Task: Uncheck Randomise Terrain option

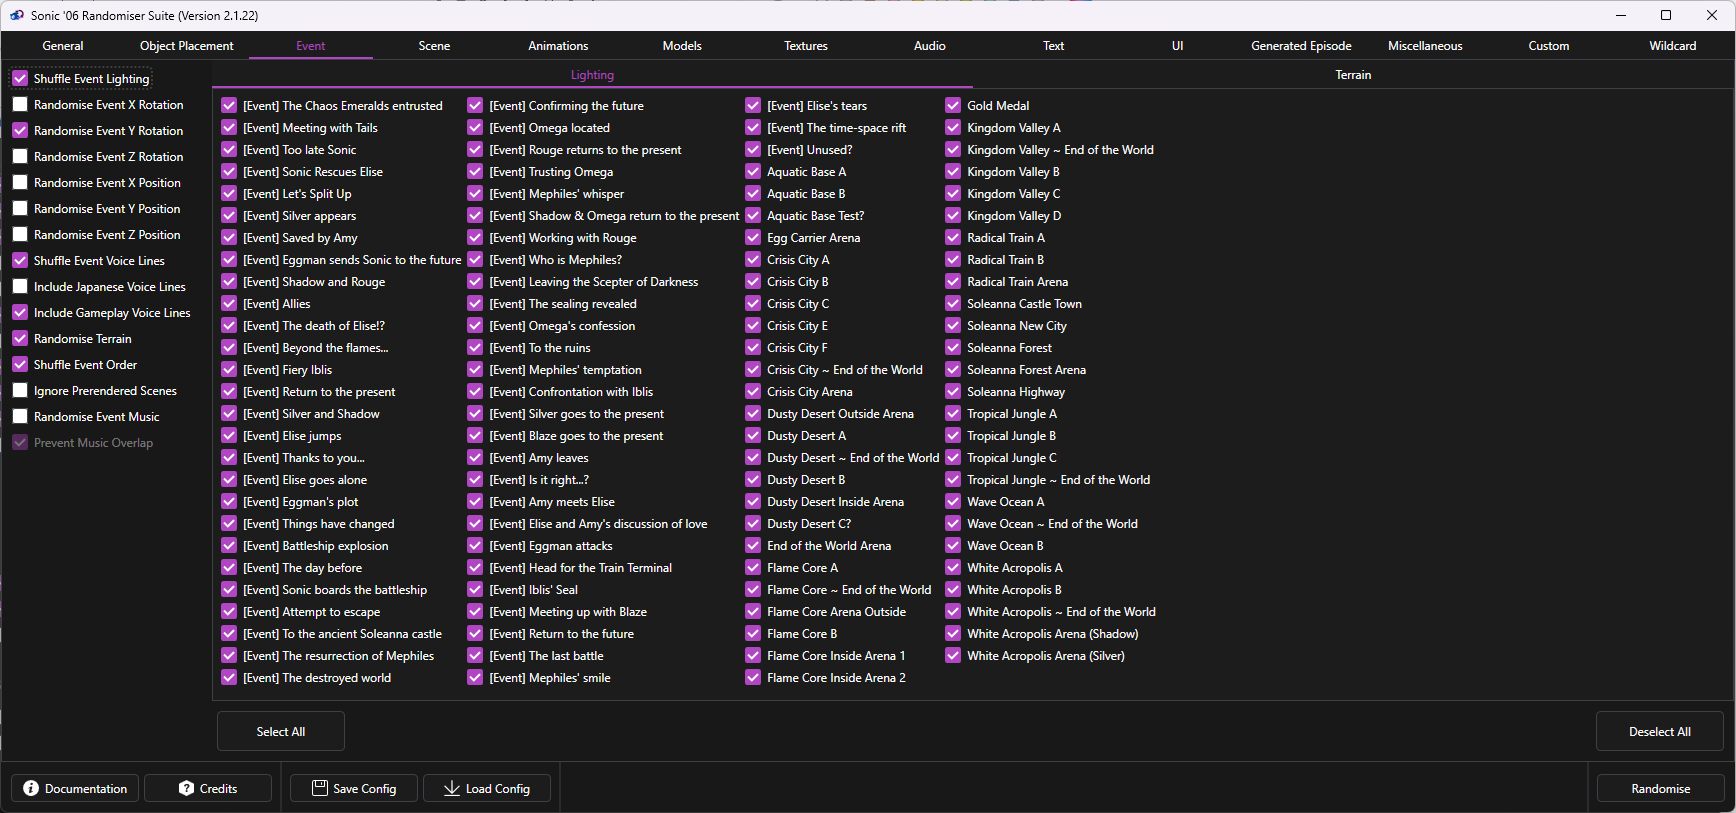Action: click(20, 338)
